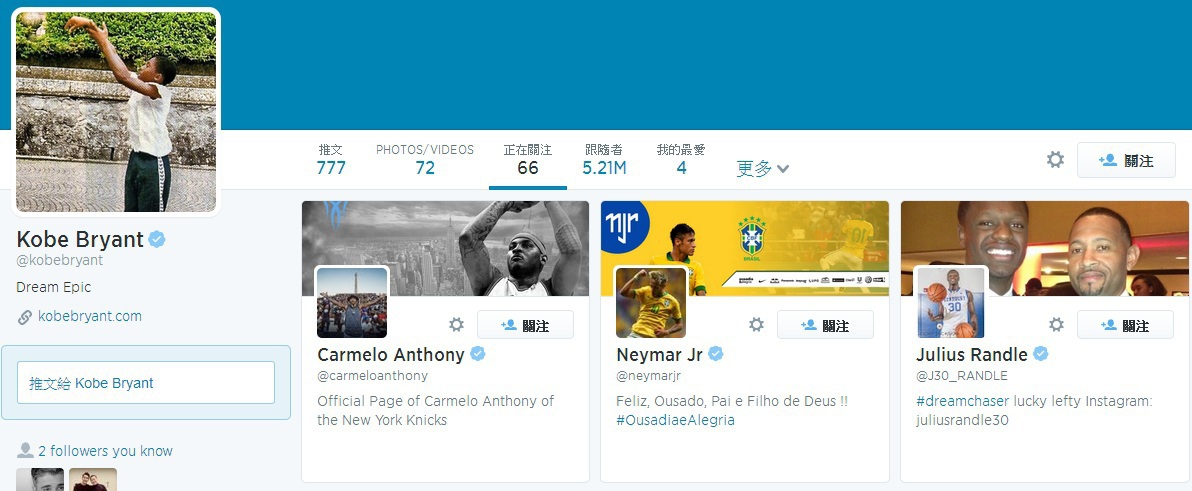Viewport: 1192px width, 491px height.
Task: Switch to PHOTOS/VIDEOS tab
Action: [425, 160]
